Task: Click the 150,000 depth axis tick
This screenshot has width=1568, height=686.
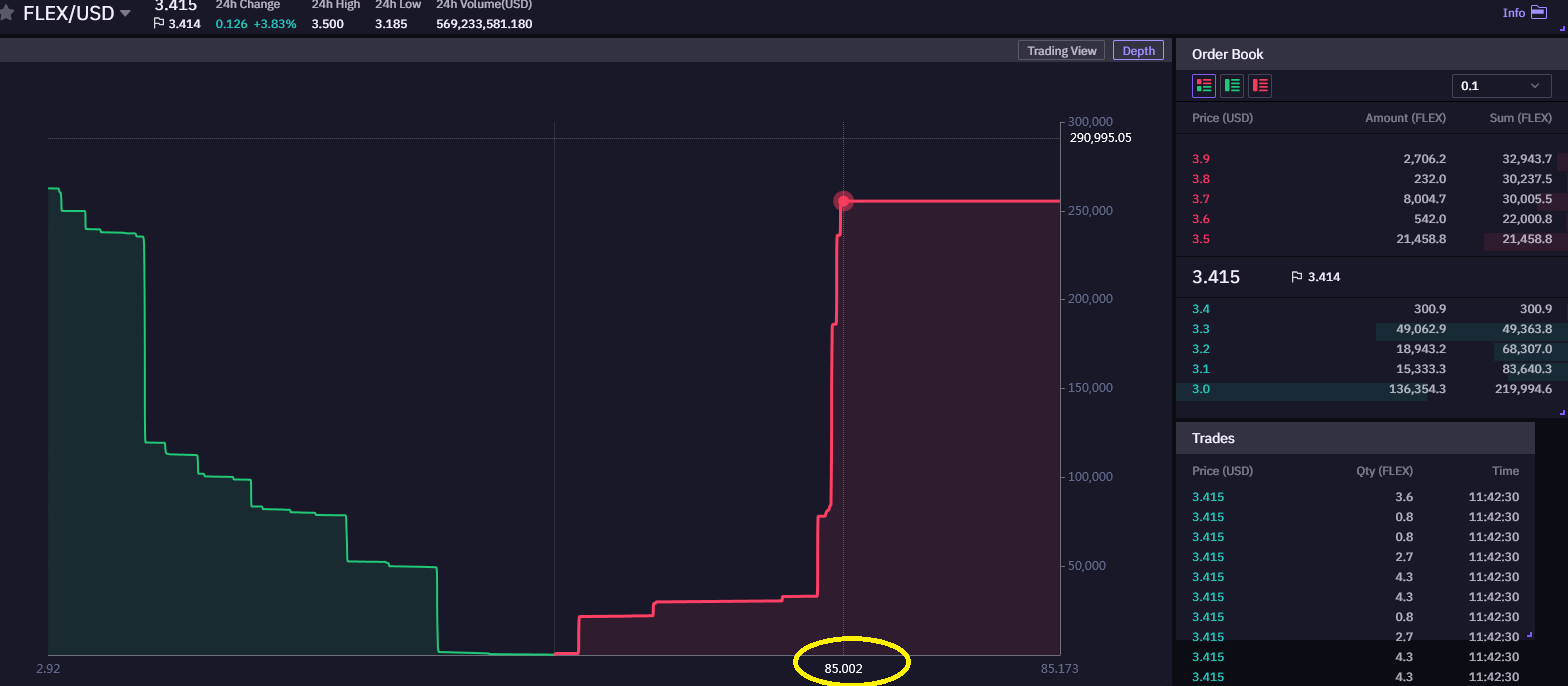Action: pyautogui.click(x=1090, y=388)
